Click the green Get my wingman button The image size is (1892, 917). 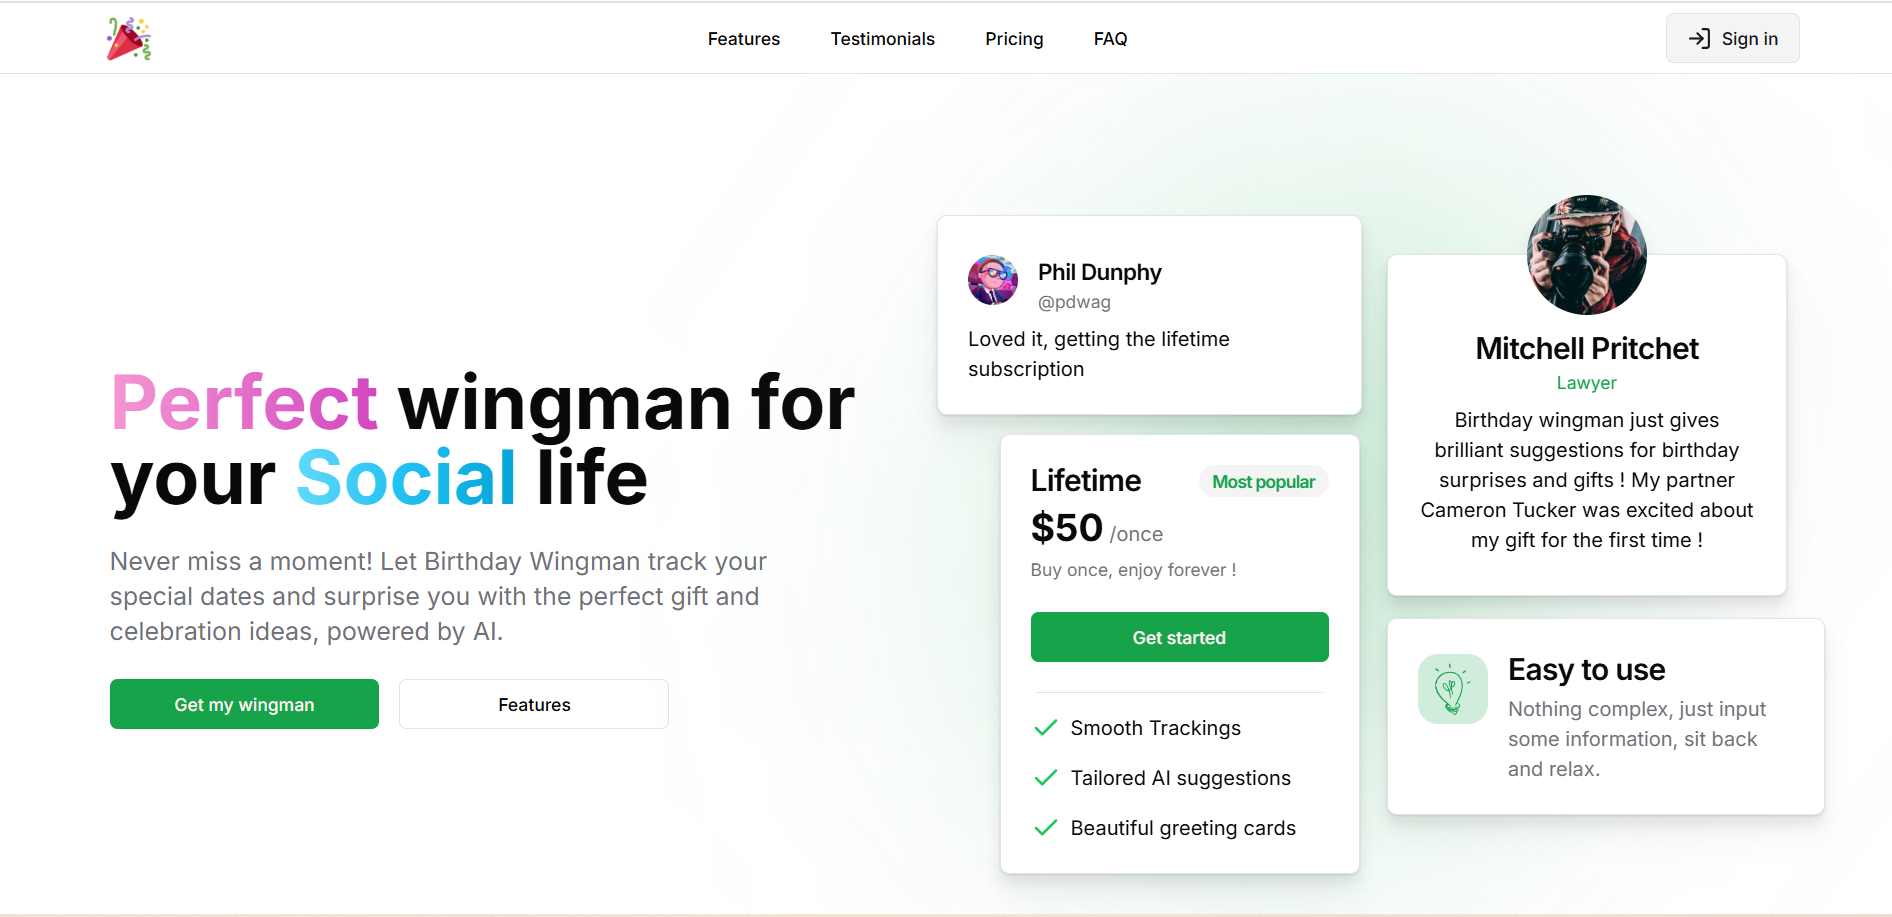(x=244, y=704)
